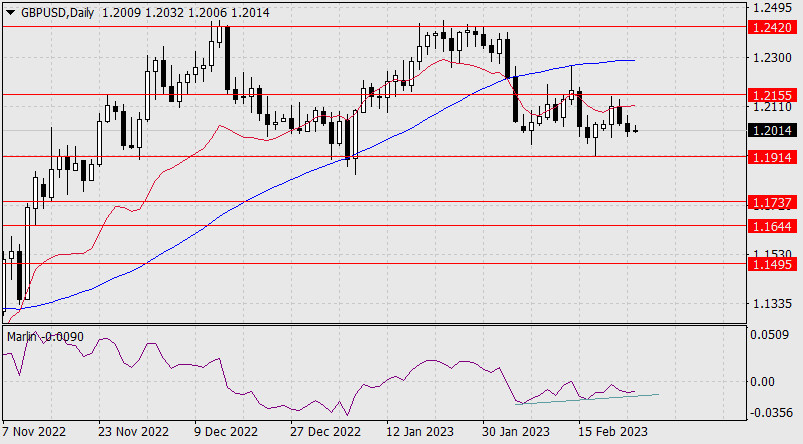Click the 7 Nov 2022 date label

(x=34, y=432)
